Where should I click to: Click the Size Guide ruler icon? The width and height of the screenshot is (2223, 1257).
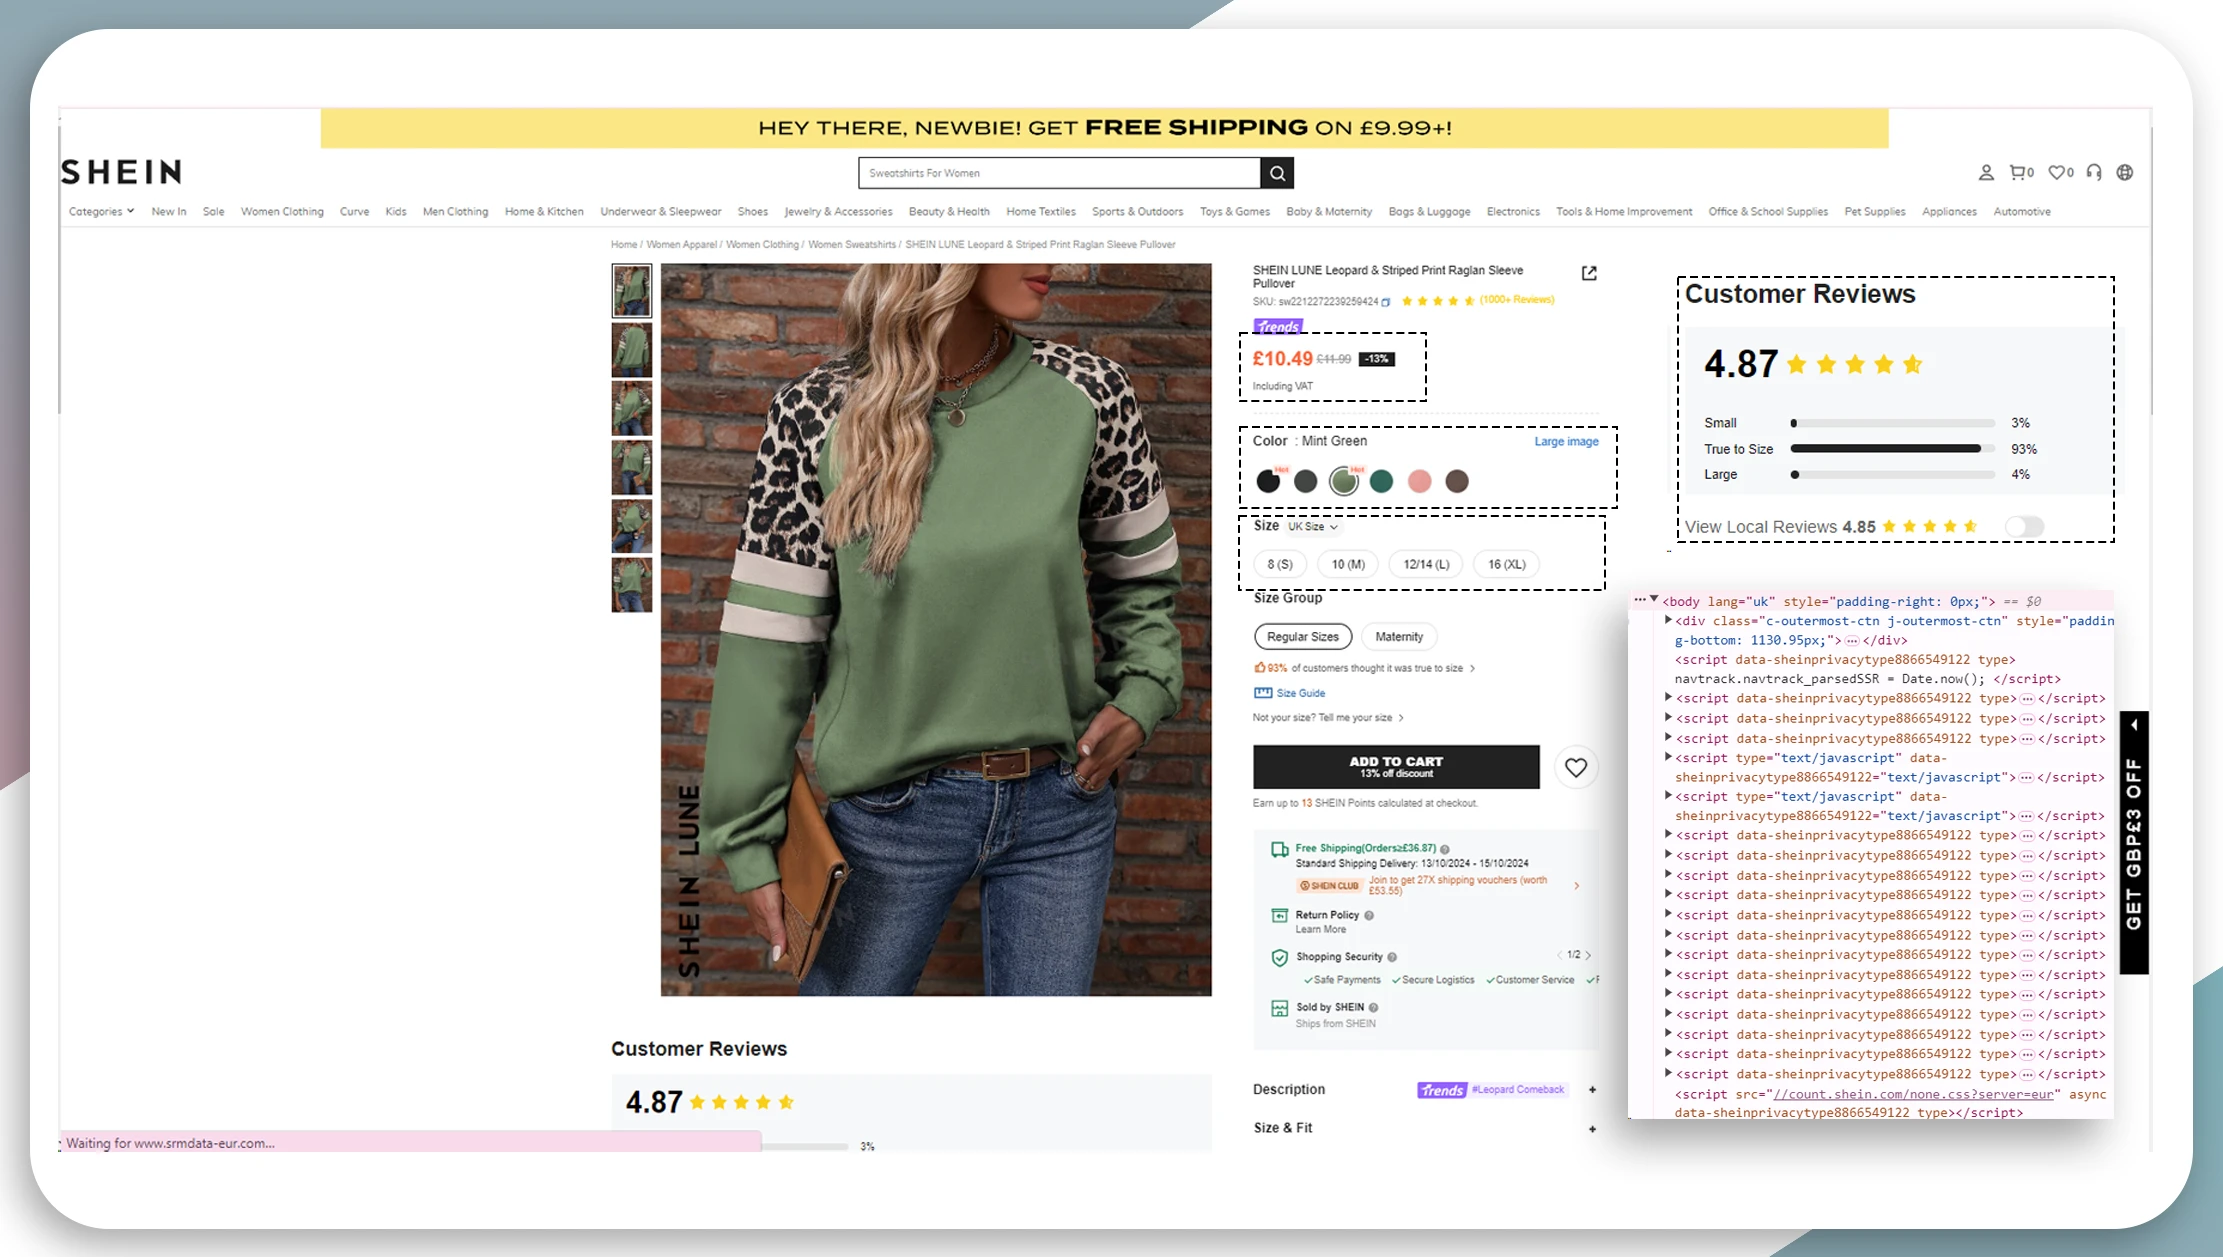pyautogui.click(x=1263, y=693)
